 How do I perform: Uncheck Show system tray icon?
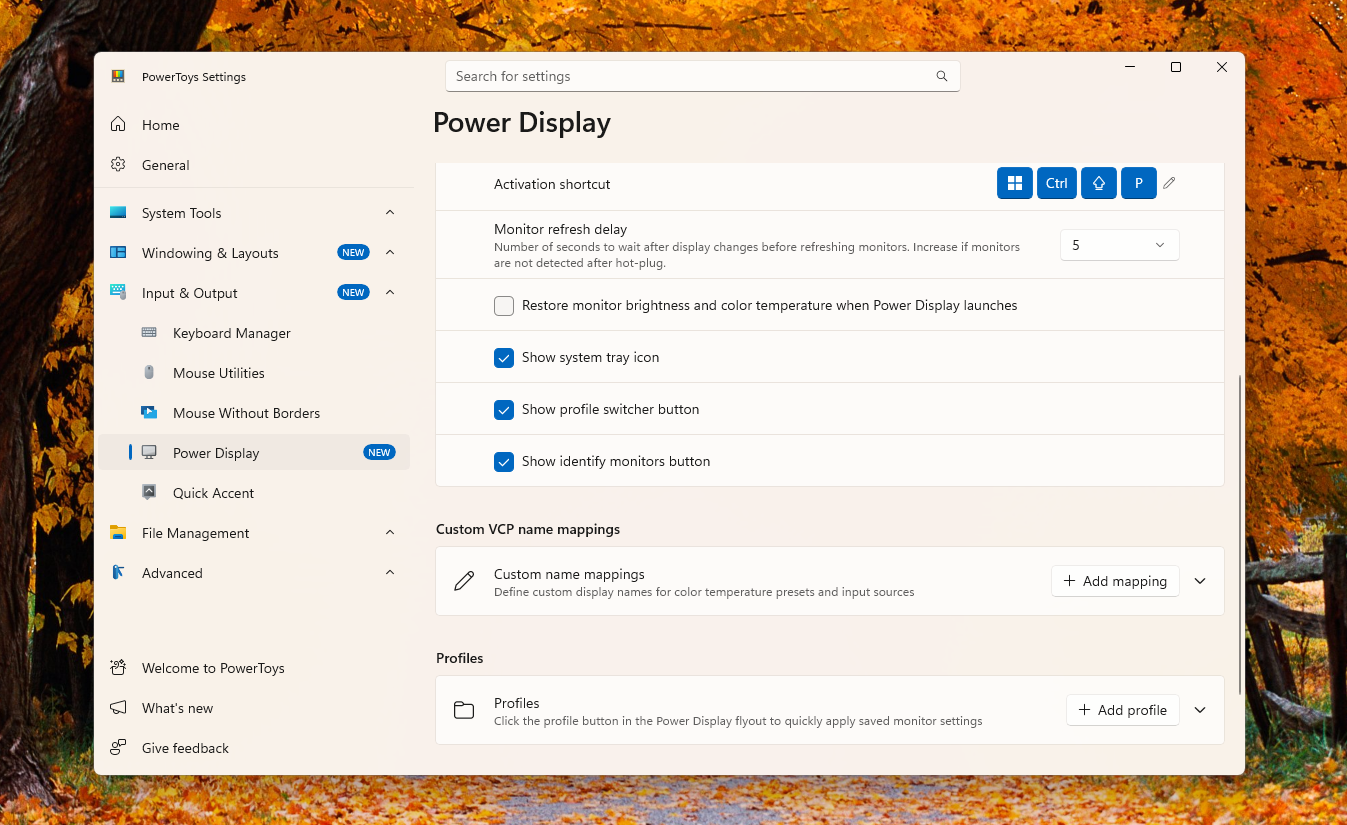(x=504, y=357)
